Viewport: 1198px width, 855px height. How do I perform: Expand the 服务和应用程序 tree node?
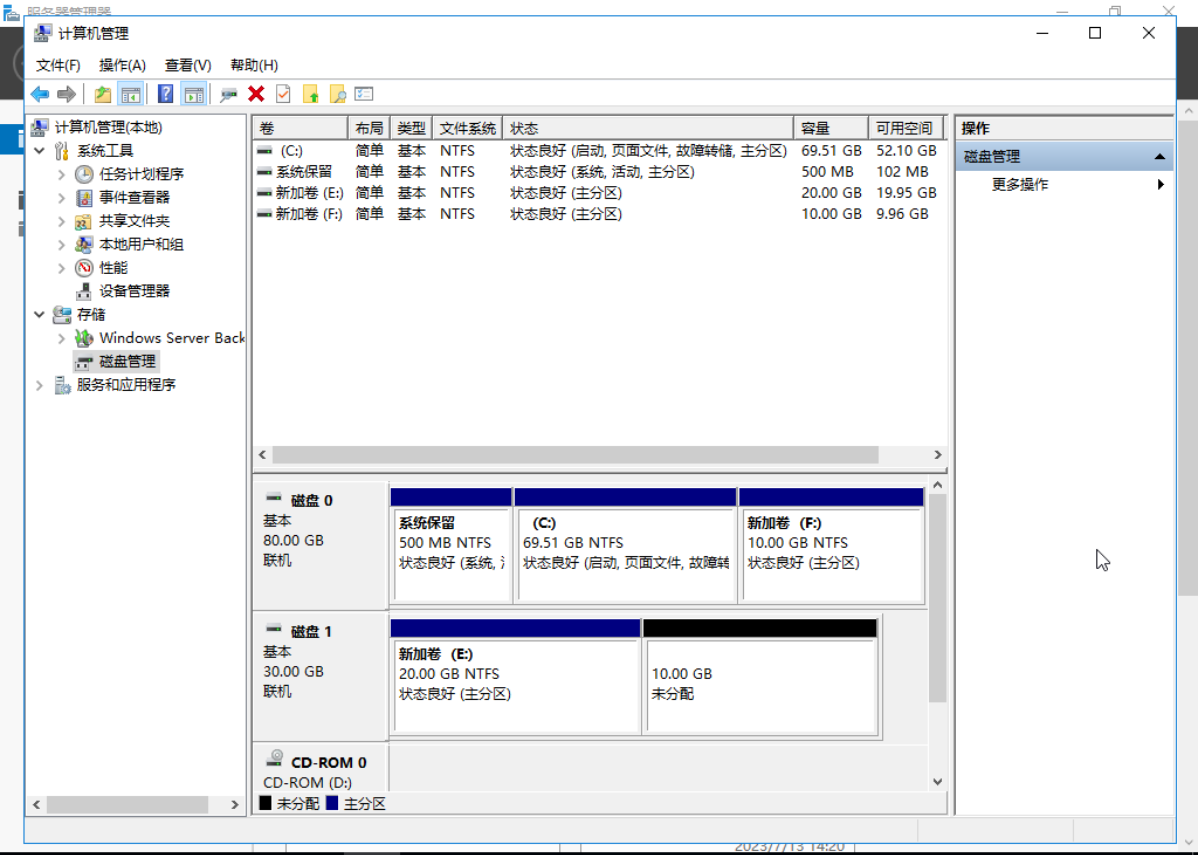(40, 385)
